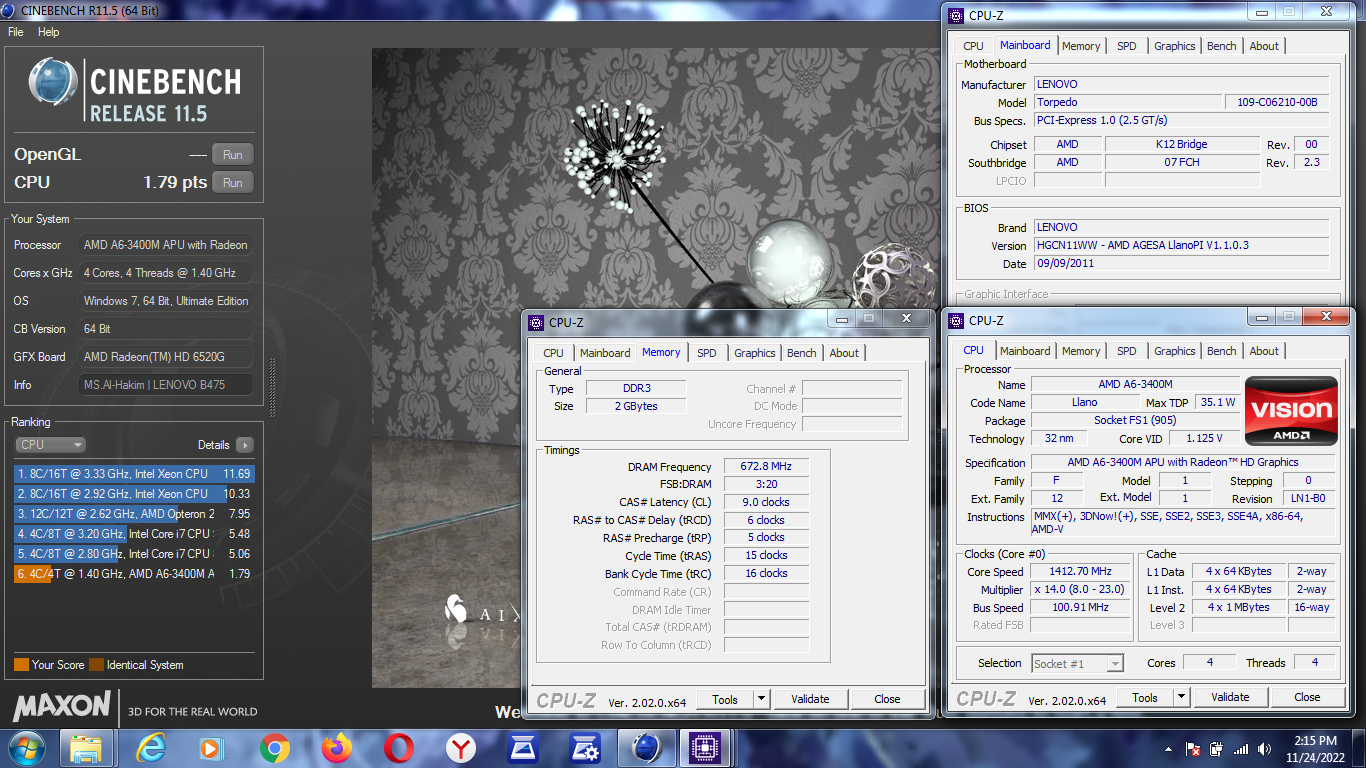
Task: Show hidden tray icons arrow
Action: pyautogui.click(x=1168, y=749)
